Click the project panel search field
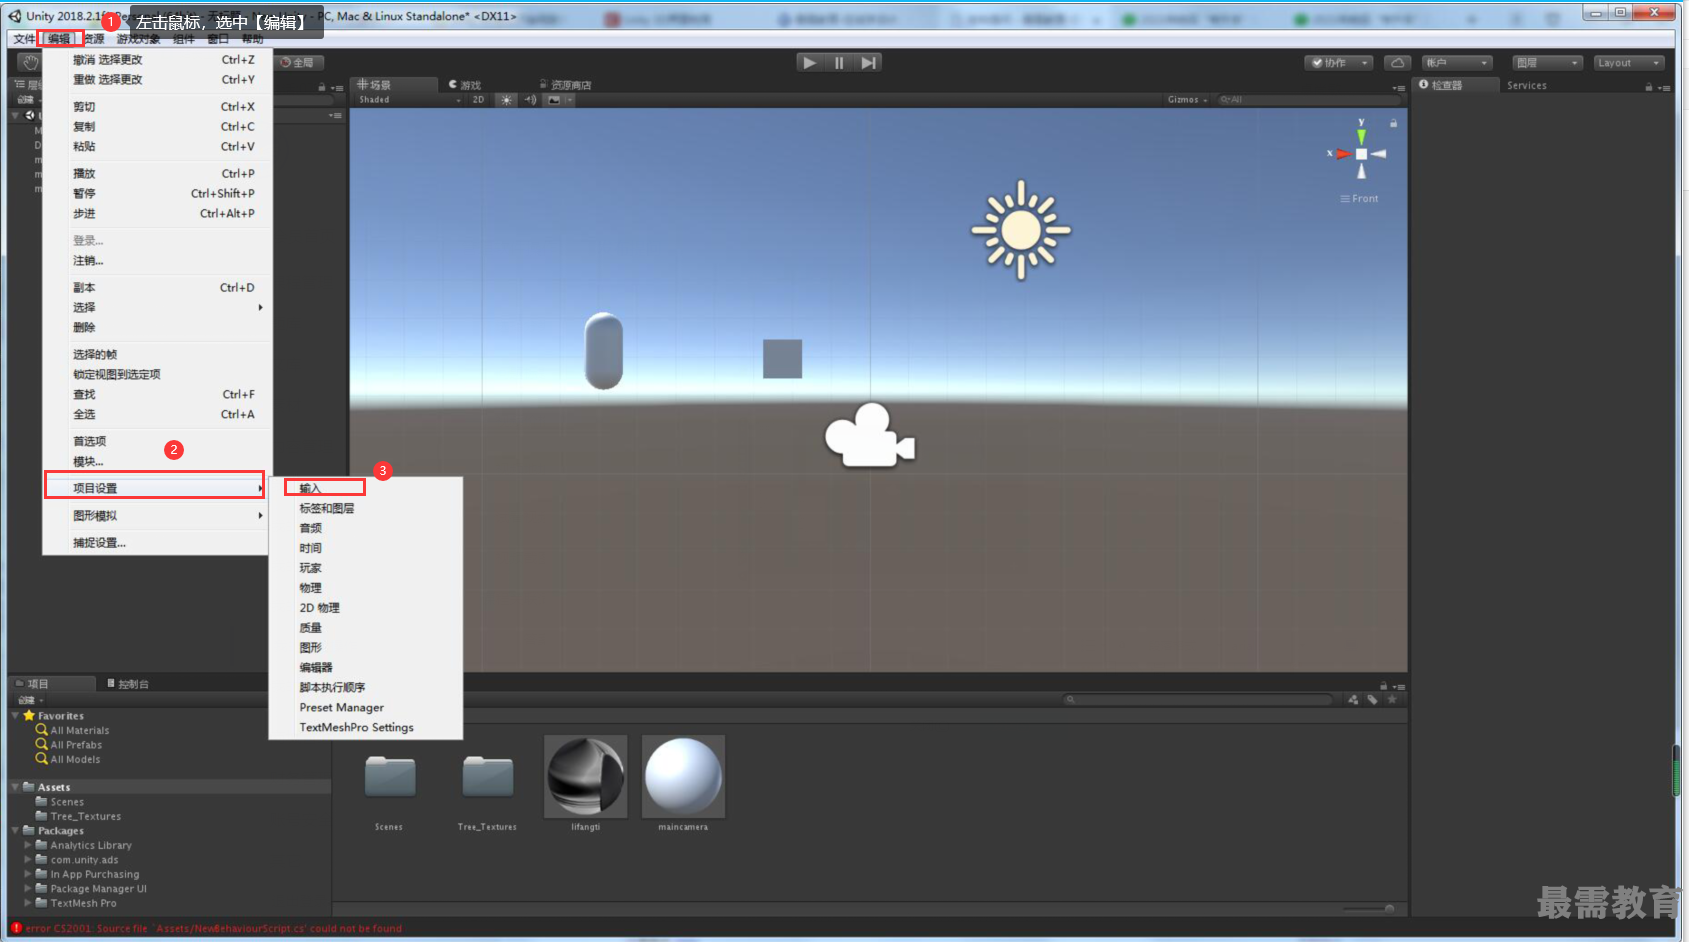This screenshot has width=1689, height=942. click(1198, 700)
